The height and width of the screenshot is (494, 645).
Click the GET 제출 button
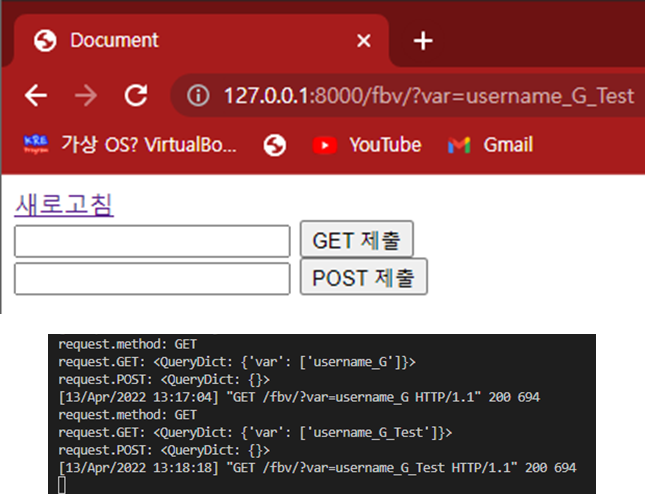click(357, 240)
